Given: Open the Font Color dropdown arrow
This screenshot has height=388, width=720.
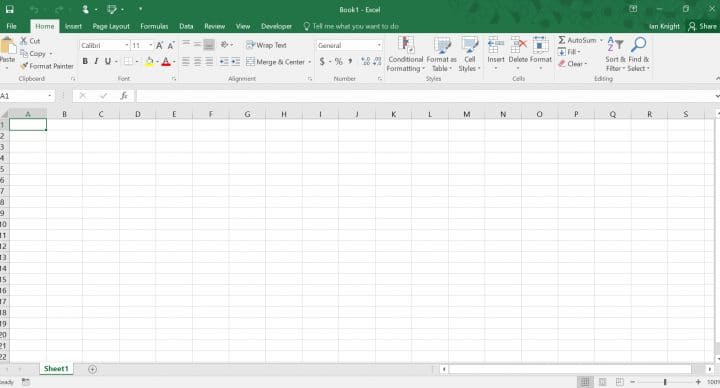Looking at the screenshot, I should tap(174, 62).
